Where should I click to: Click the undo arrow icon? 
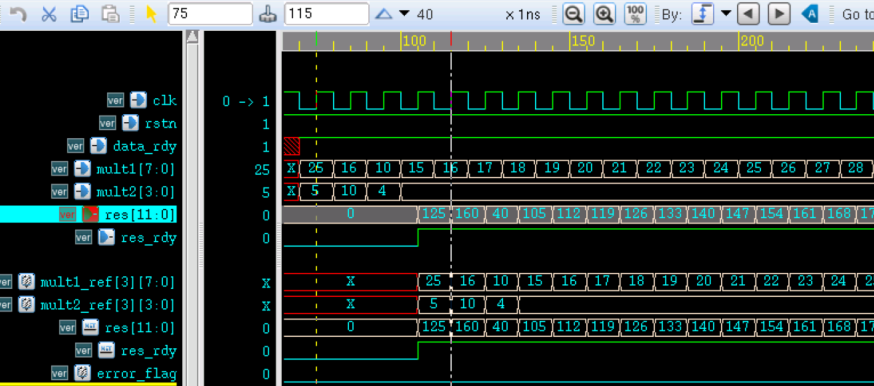point(18,14)
